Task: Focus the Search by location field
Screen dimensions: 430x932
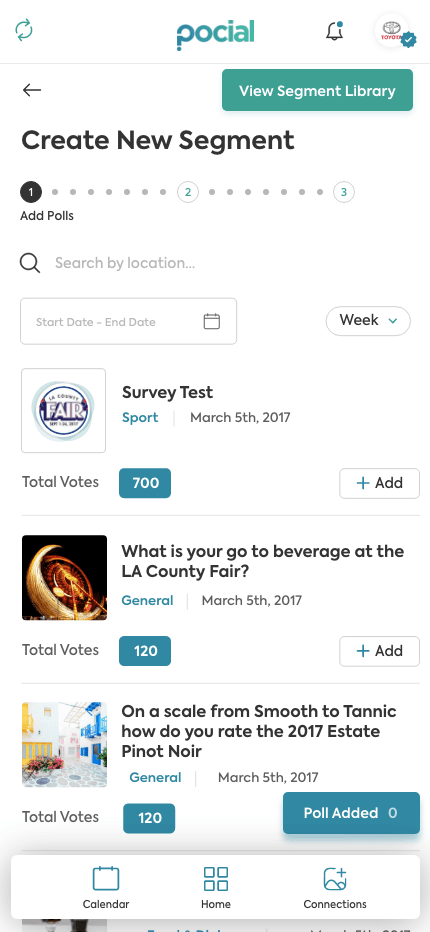Action: pos(215,263)
